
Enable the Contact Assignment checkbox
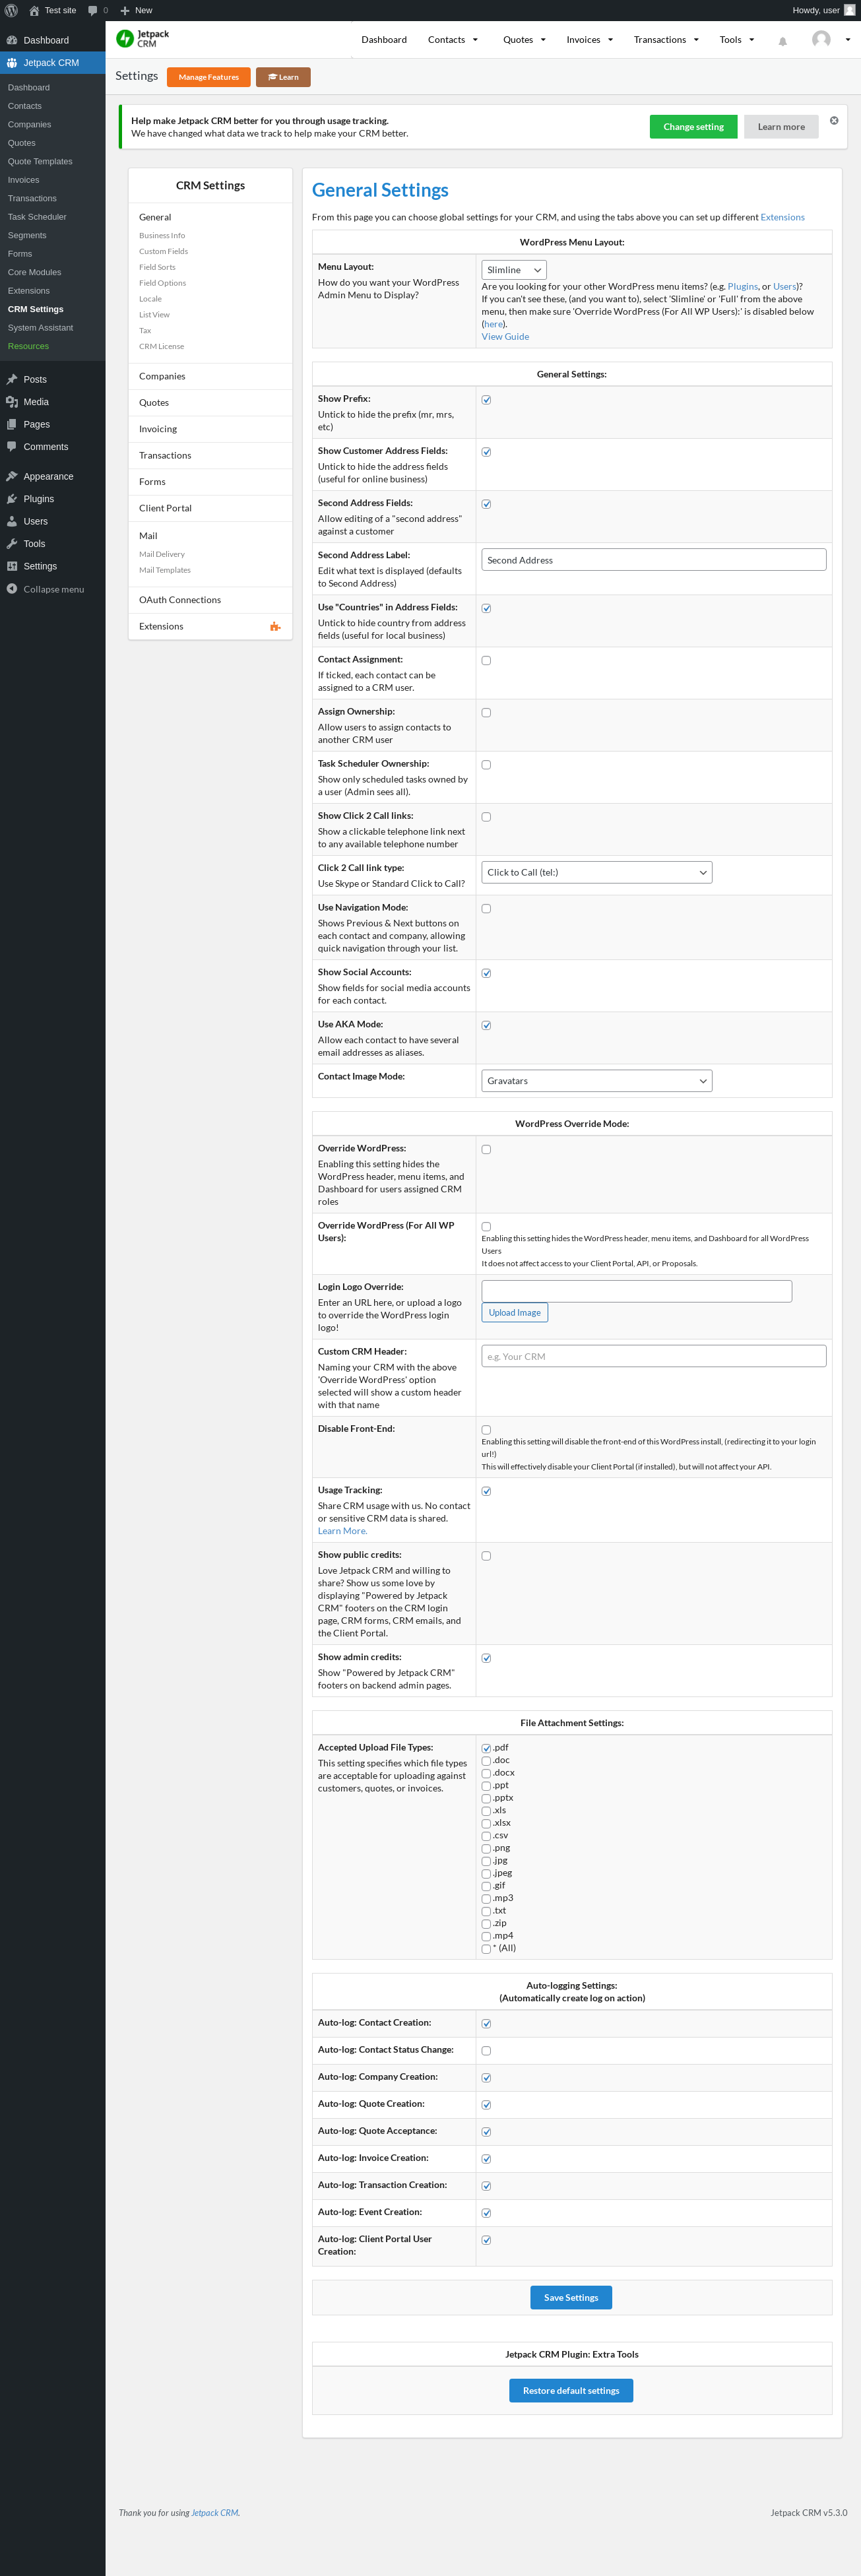(x=486, y=661)
